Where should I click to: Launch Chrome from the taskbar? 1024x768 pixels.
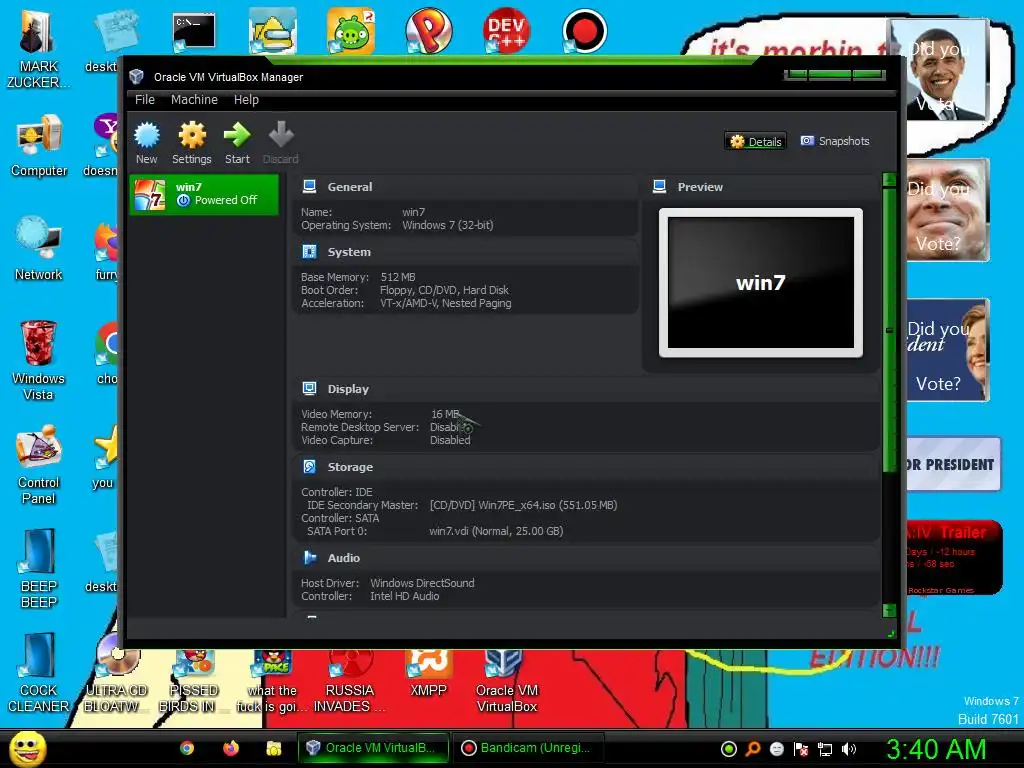click(x=187, y=748)
